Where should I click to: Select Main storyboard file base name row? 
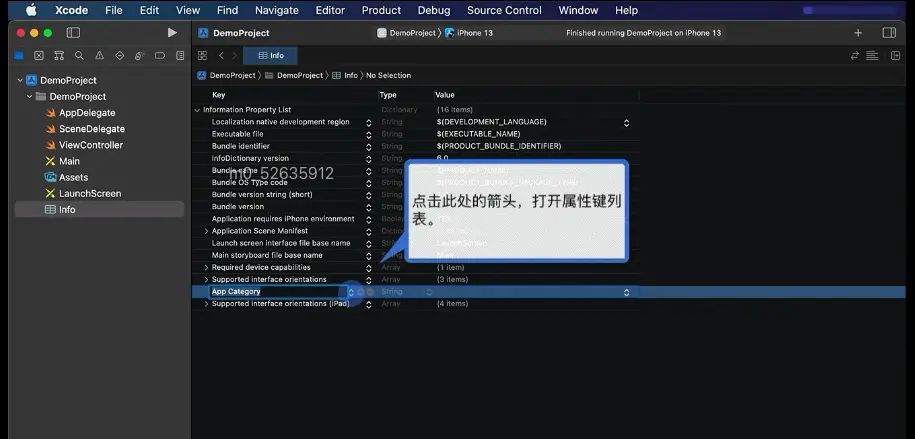(x=415, y=256)
